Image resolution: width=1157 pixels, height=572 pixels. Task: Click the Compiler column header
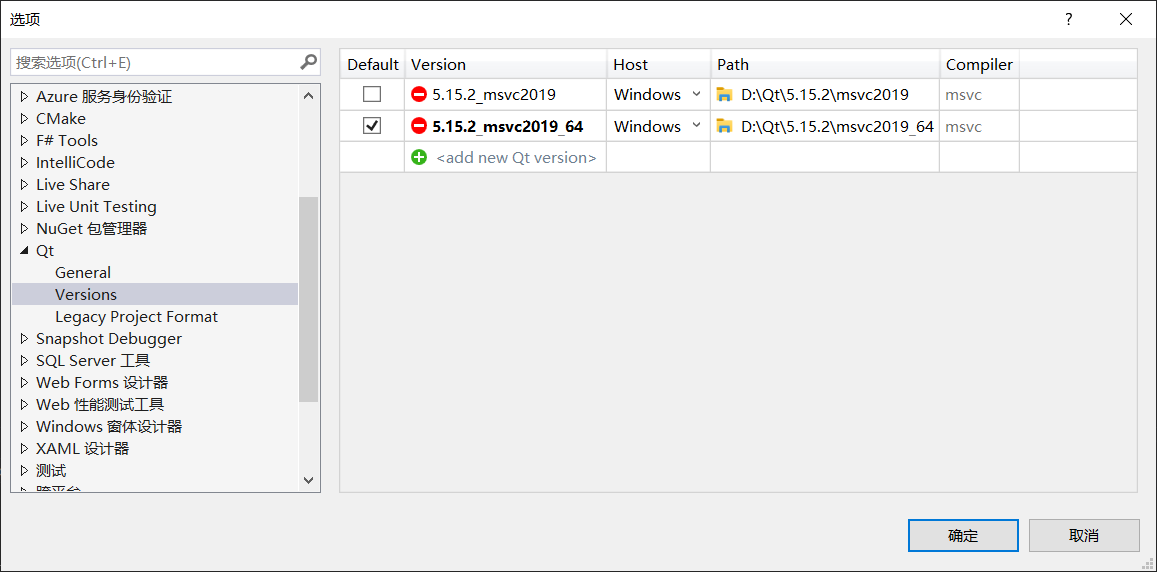979,64
